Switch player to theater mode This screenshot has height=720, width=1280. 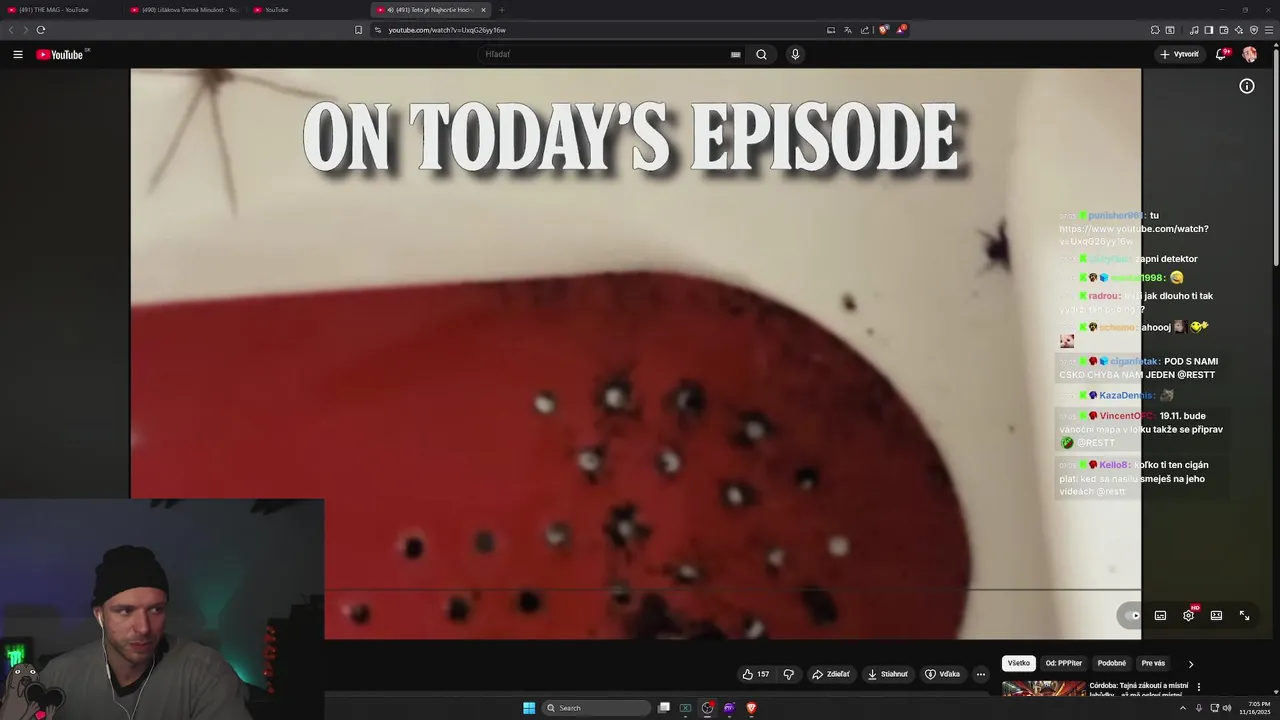coord(1216,615)
